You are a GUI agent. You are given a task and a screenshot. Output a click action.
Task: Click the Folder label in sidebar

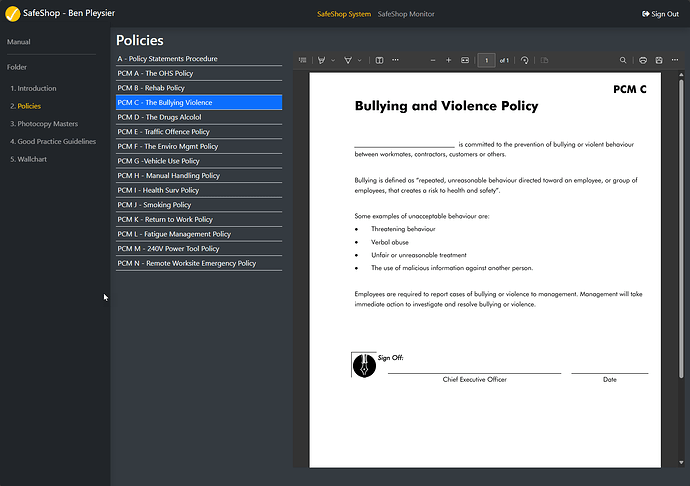pyautogui.click(x=17, y=67)
